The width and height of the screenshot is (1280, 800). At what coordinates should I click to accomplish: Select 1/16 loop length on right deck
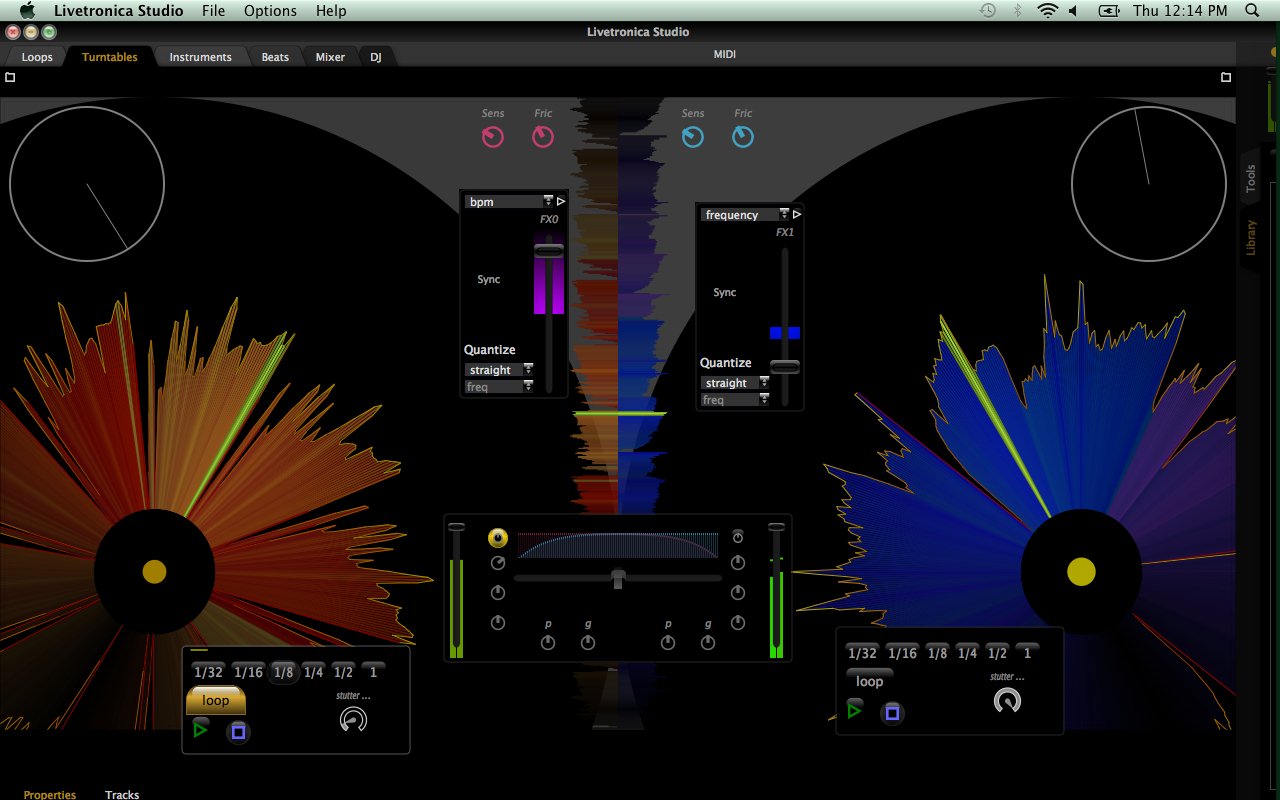[x=902, y=653]
